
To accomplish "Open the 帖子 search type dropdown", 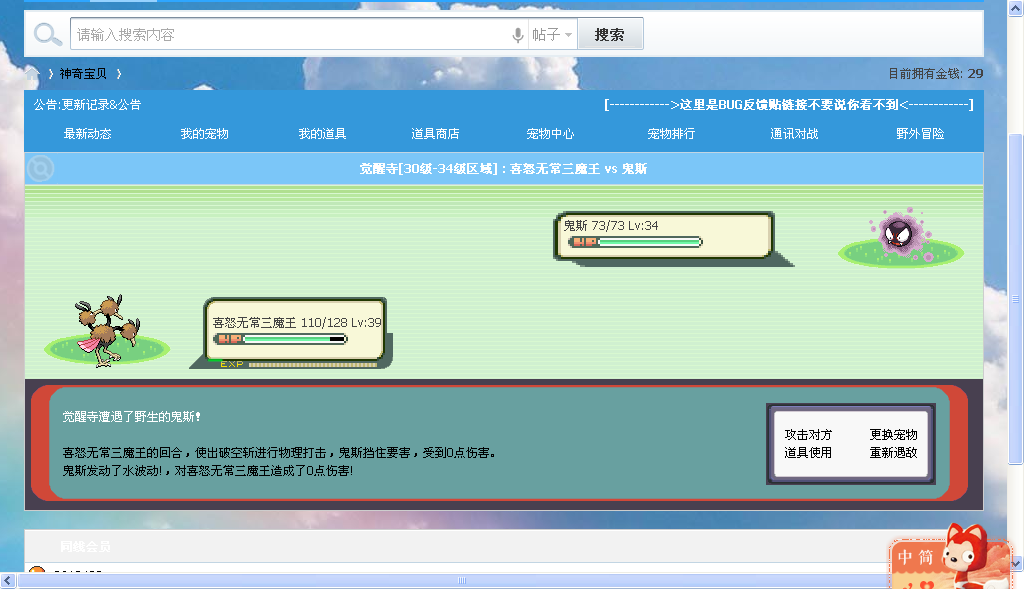I will point(552,35).
